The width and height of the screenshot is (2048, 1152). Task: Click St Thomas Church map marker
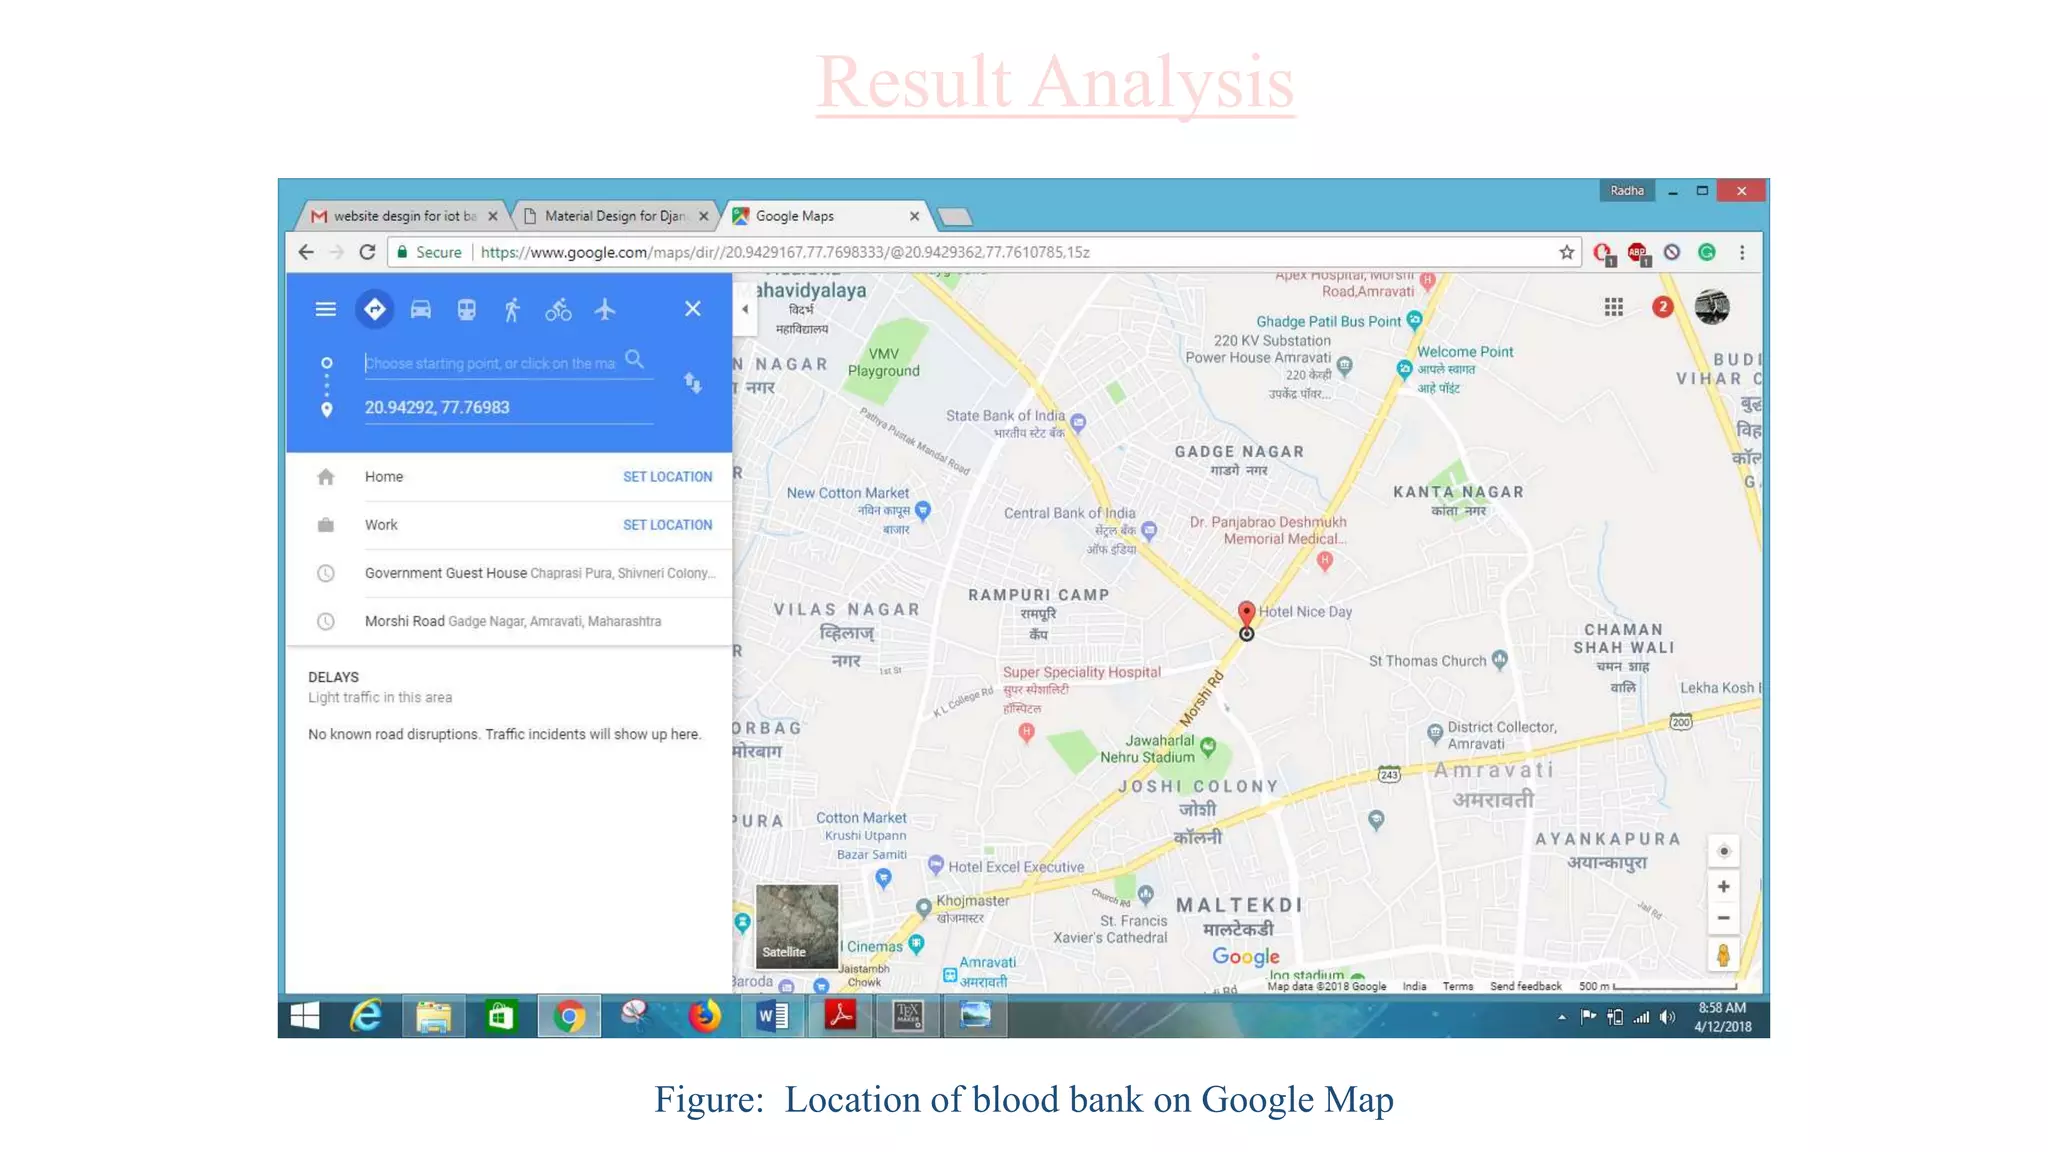point(1499,659)
